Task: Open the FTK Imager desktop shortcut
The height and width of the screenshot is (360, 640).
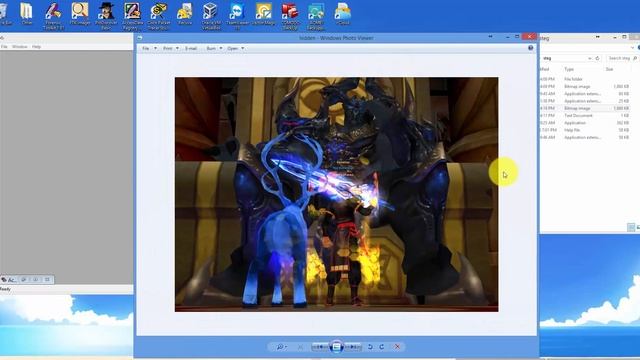Action: [x=80, y=14]
